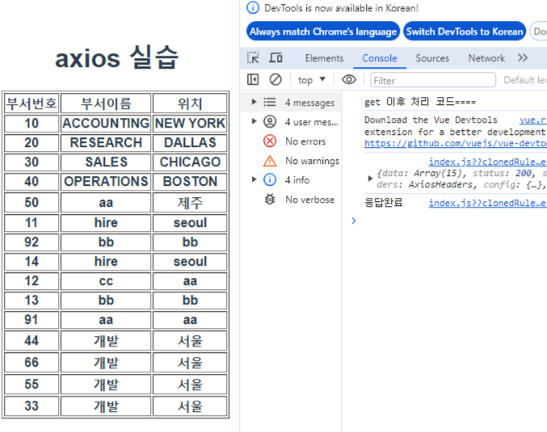Select the No verbose sidebar row

(x=291, y=200)
